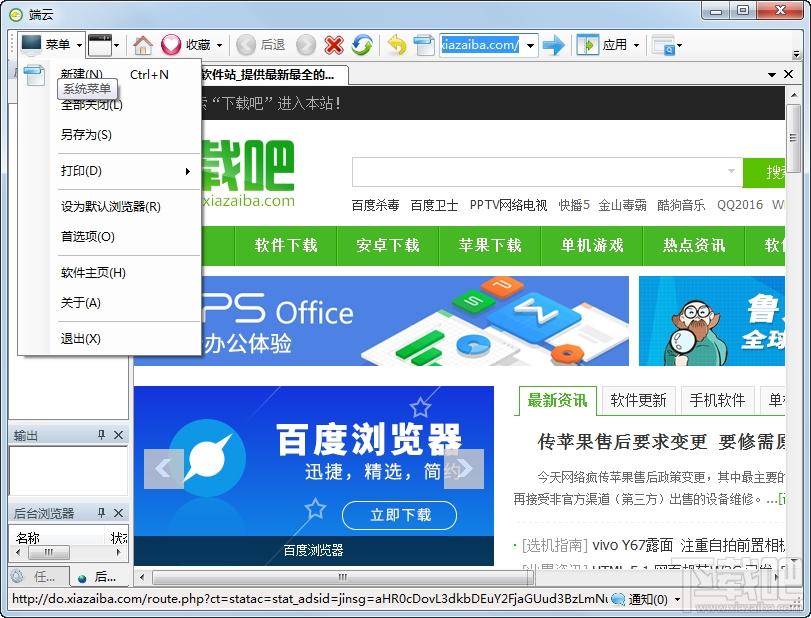
Task: Select the 手机软件 tab
Action: pos(717,400)
